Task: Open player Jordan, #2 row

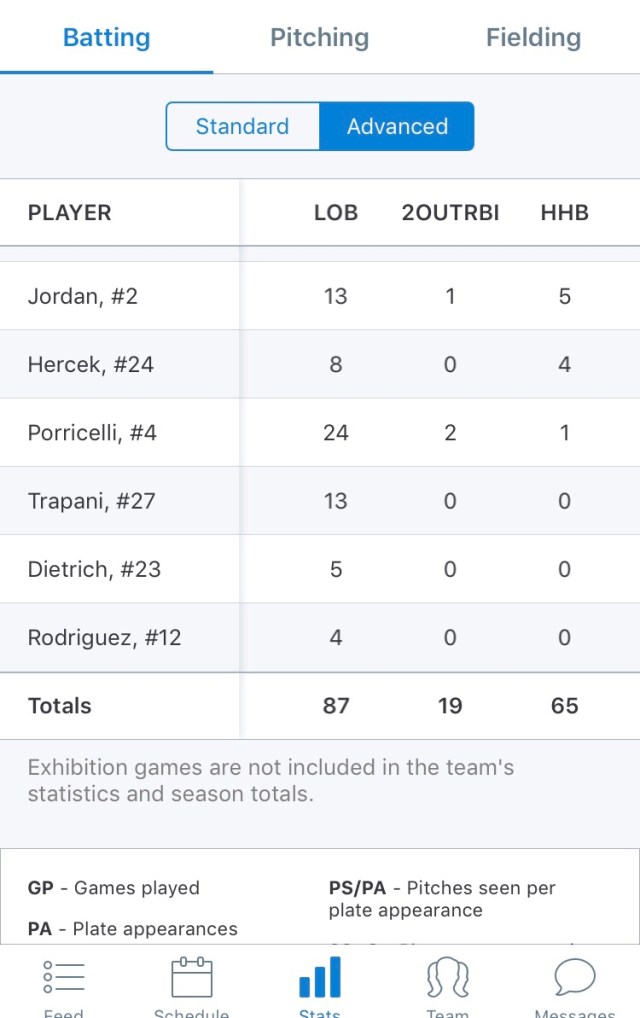Action: (83, 297)
